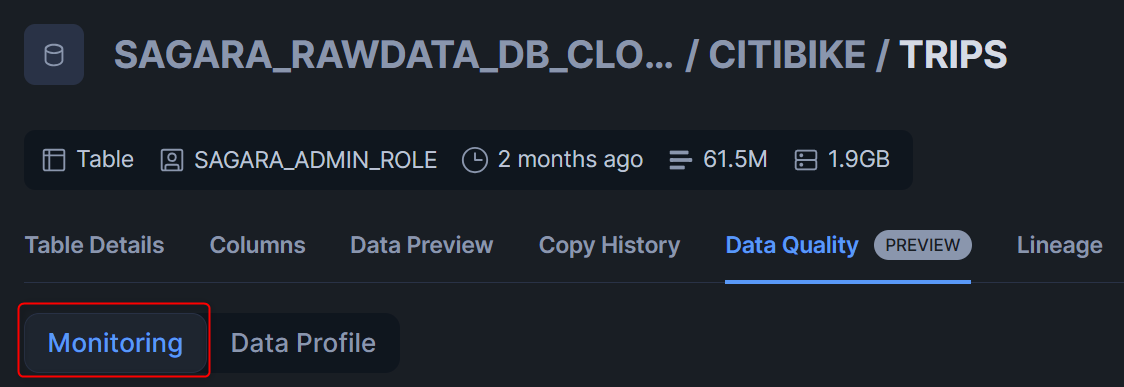This screenshot has width=1124, height=387.
Task: Click the clock icon for creation time
Action: pyautogui.click(x=475, y=160)
